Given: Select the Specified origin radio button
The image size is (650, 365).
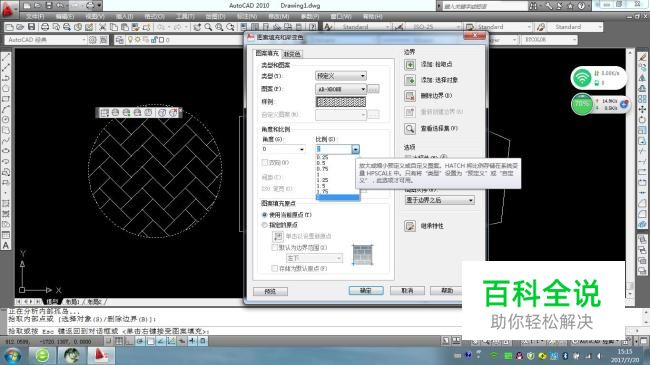Looking at the screenshot, I should [264, 225].
